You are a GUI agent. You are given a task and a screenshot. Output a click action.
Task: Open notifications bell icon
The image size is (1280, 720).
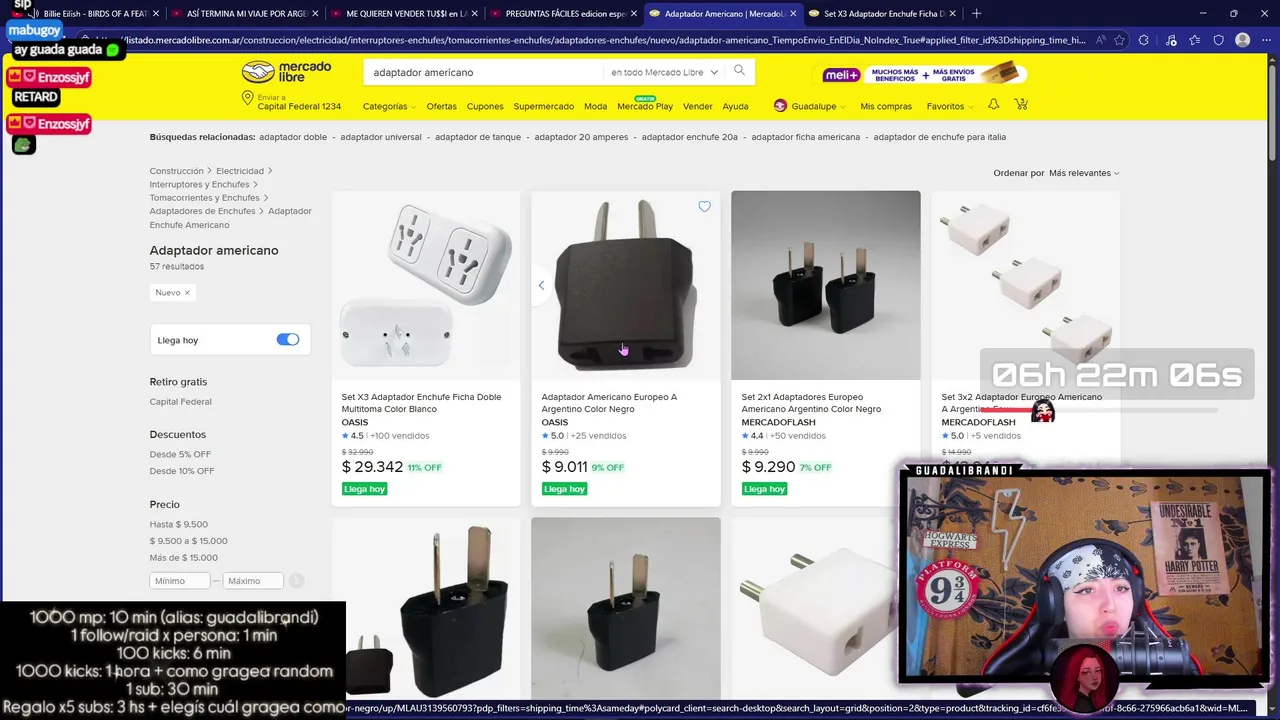point(993,105)
